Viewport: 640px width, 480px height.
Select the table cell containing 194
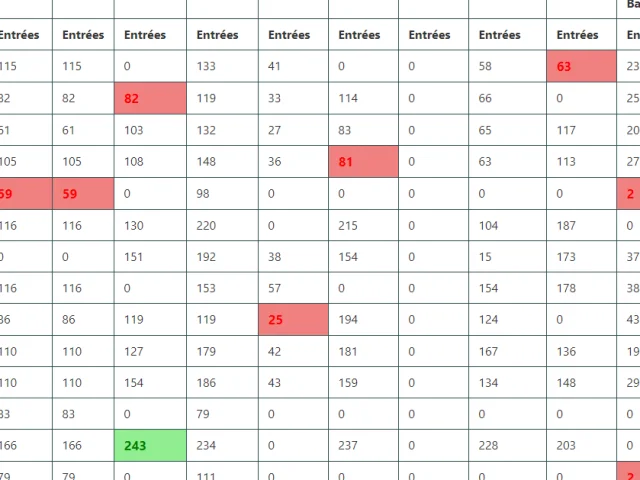click(x=363, y=321)
